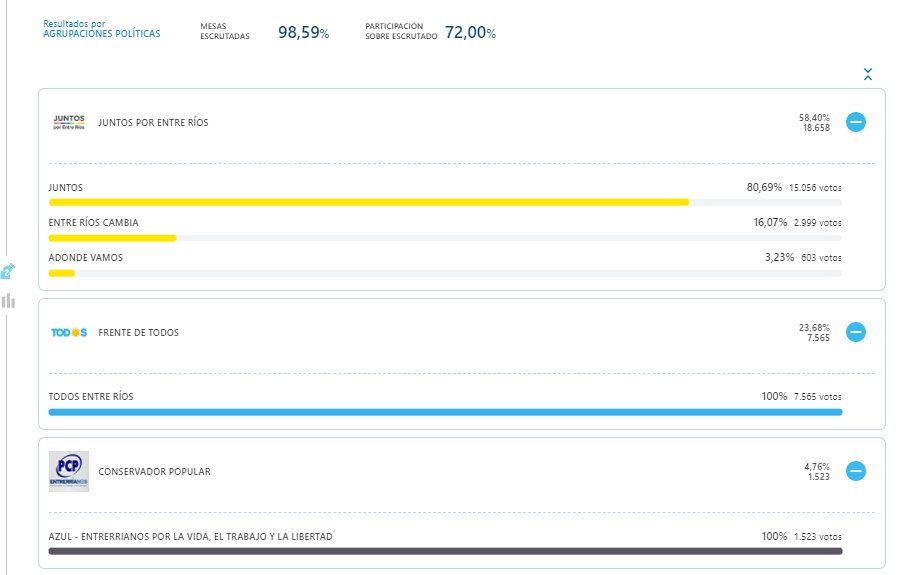Click the Azul Entrerrianos dark bar
The height and width of the screenshot is (575, 904).
click(x=445, y=551)
